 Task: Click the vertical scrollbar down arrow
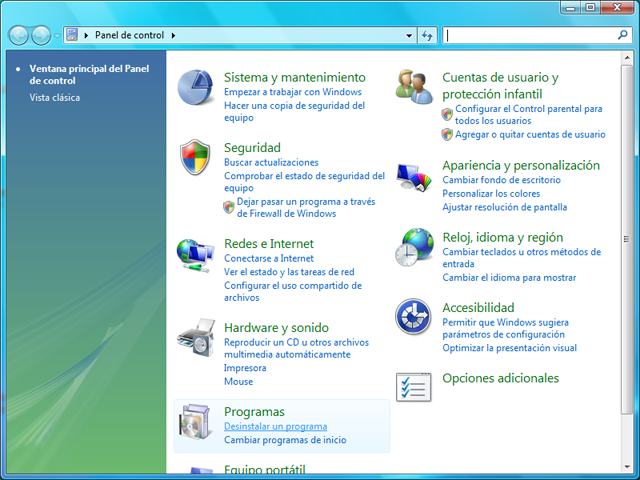point(630,471)
